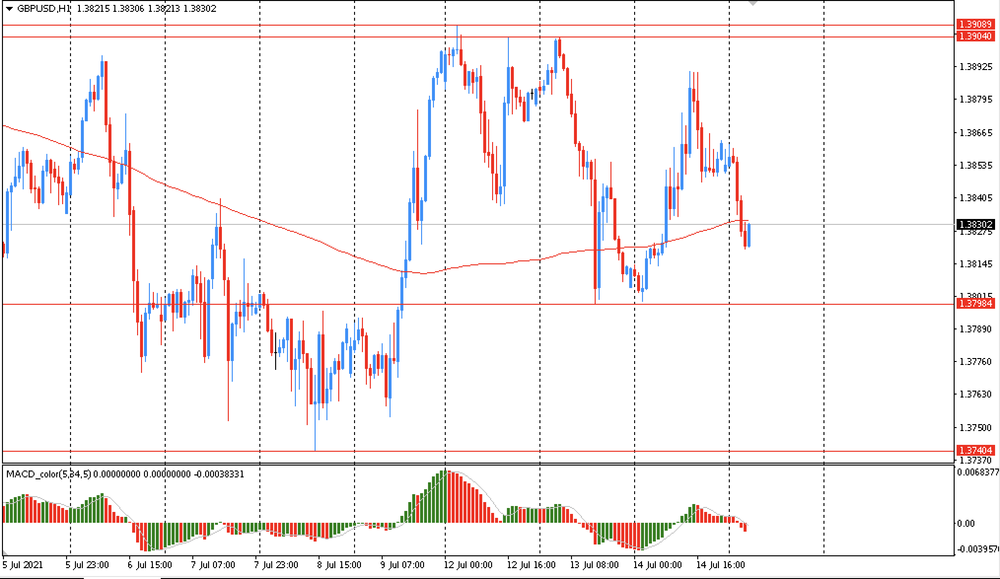Click the 1.38535 price axis label
The image size is (1000, 579).
click(x=976, y=165)
